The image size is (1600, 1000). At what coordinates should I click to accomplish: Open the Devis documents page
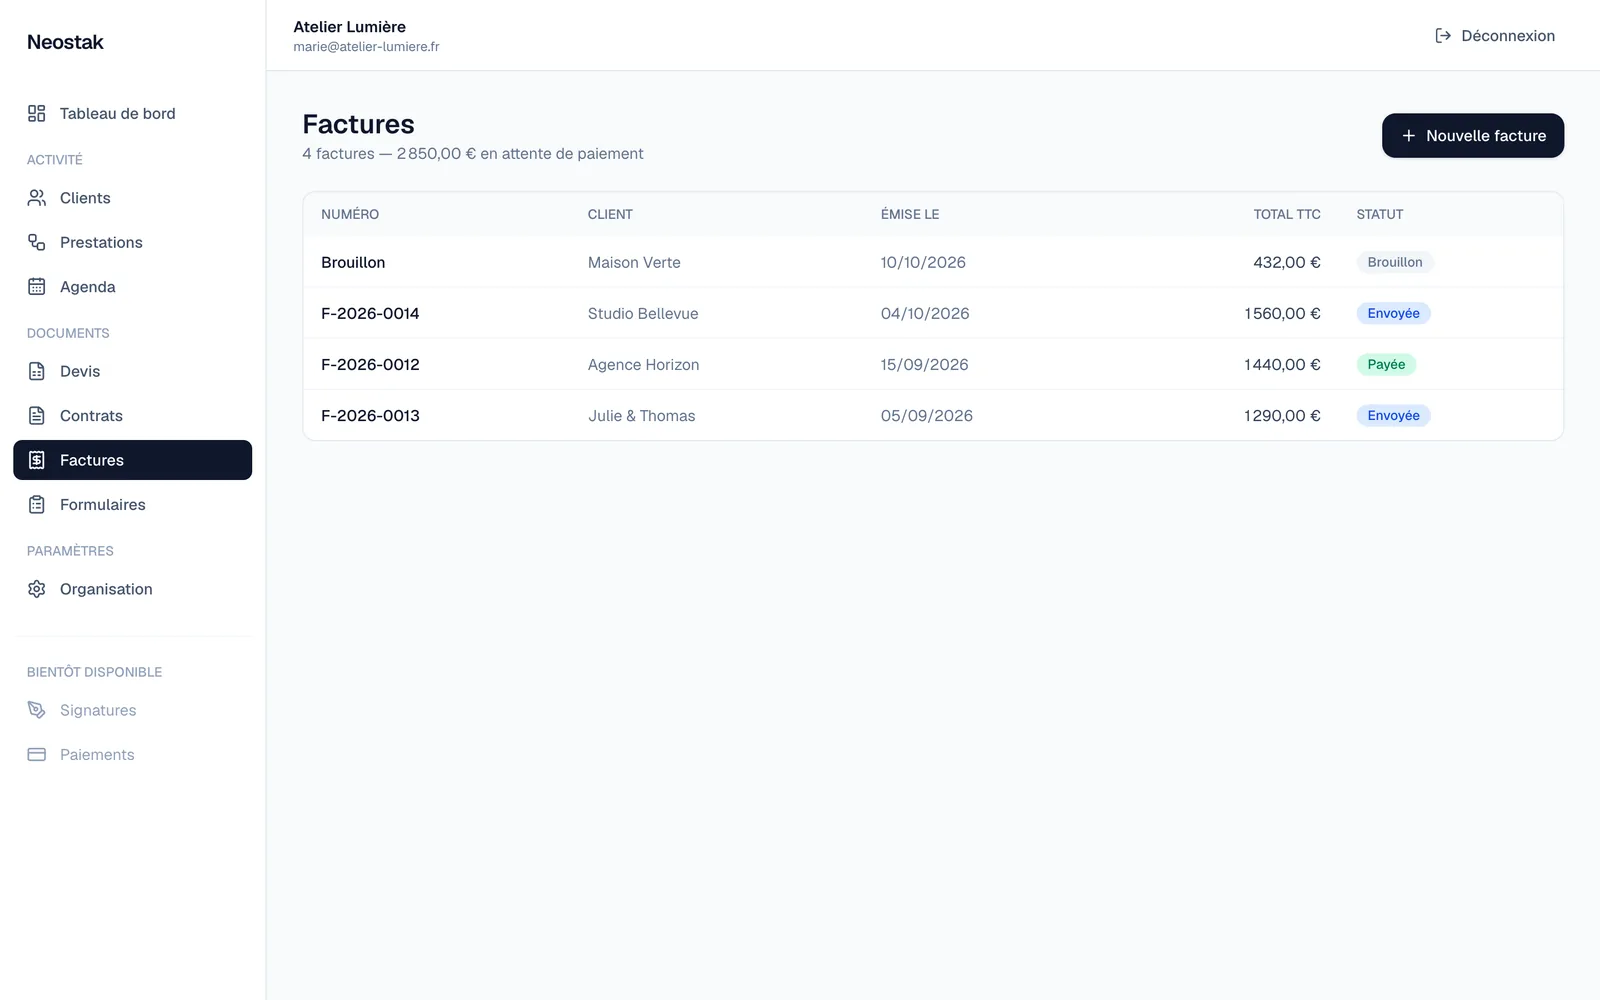click(132, 371)
